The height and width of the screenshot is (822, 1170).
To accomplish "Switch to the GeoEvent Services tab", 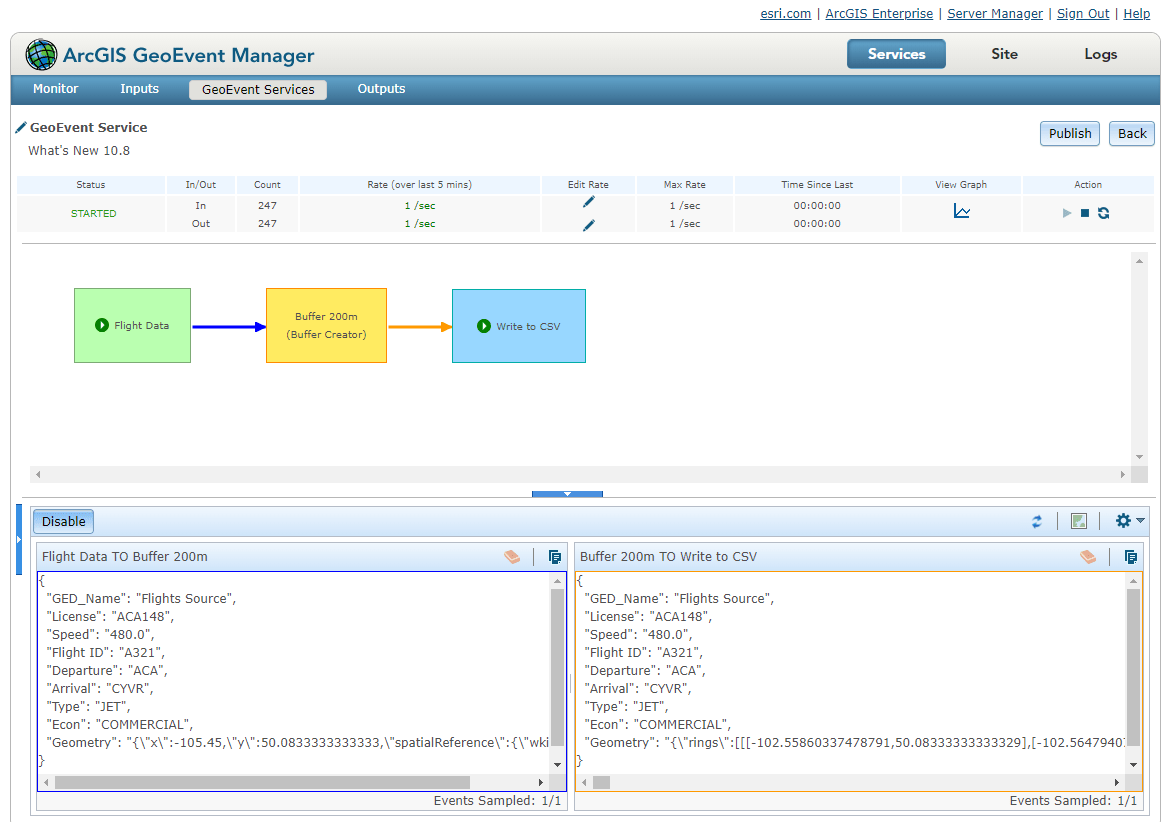I will (x=258, y=90).
